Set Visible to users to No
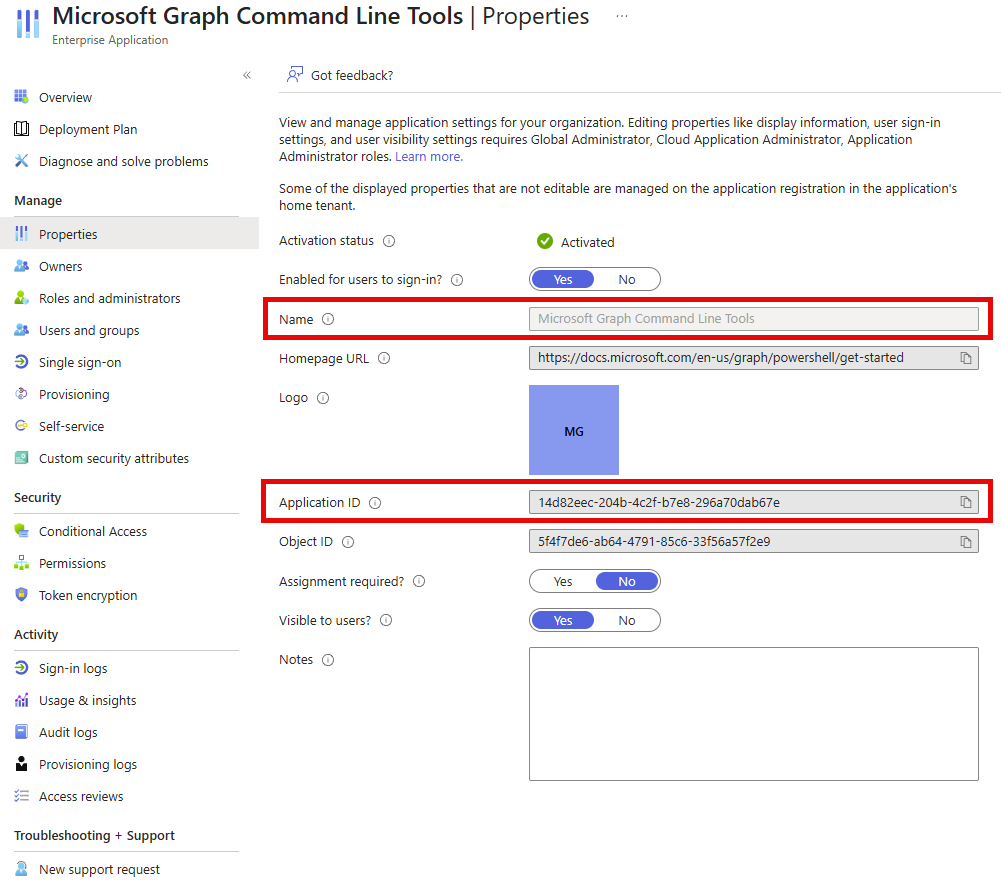1001x890 pixels. (627, 621)
